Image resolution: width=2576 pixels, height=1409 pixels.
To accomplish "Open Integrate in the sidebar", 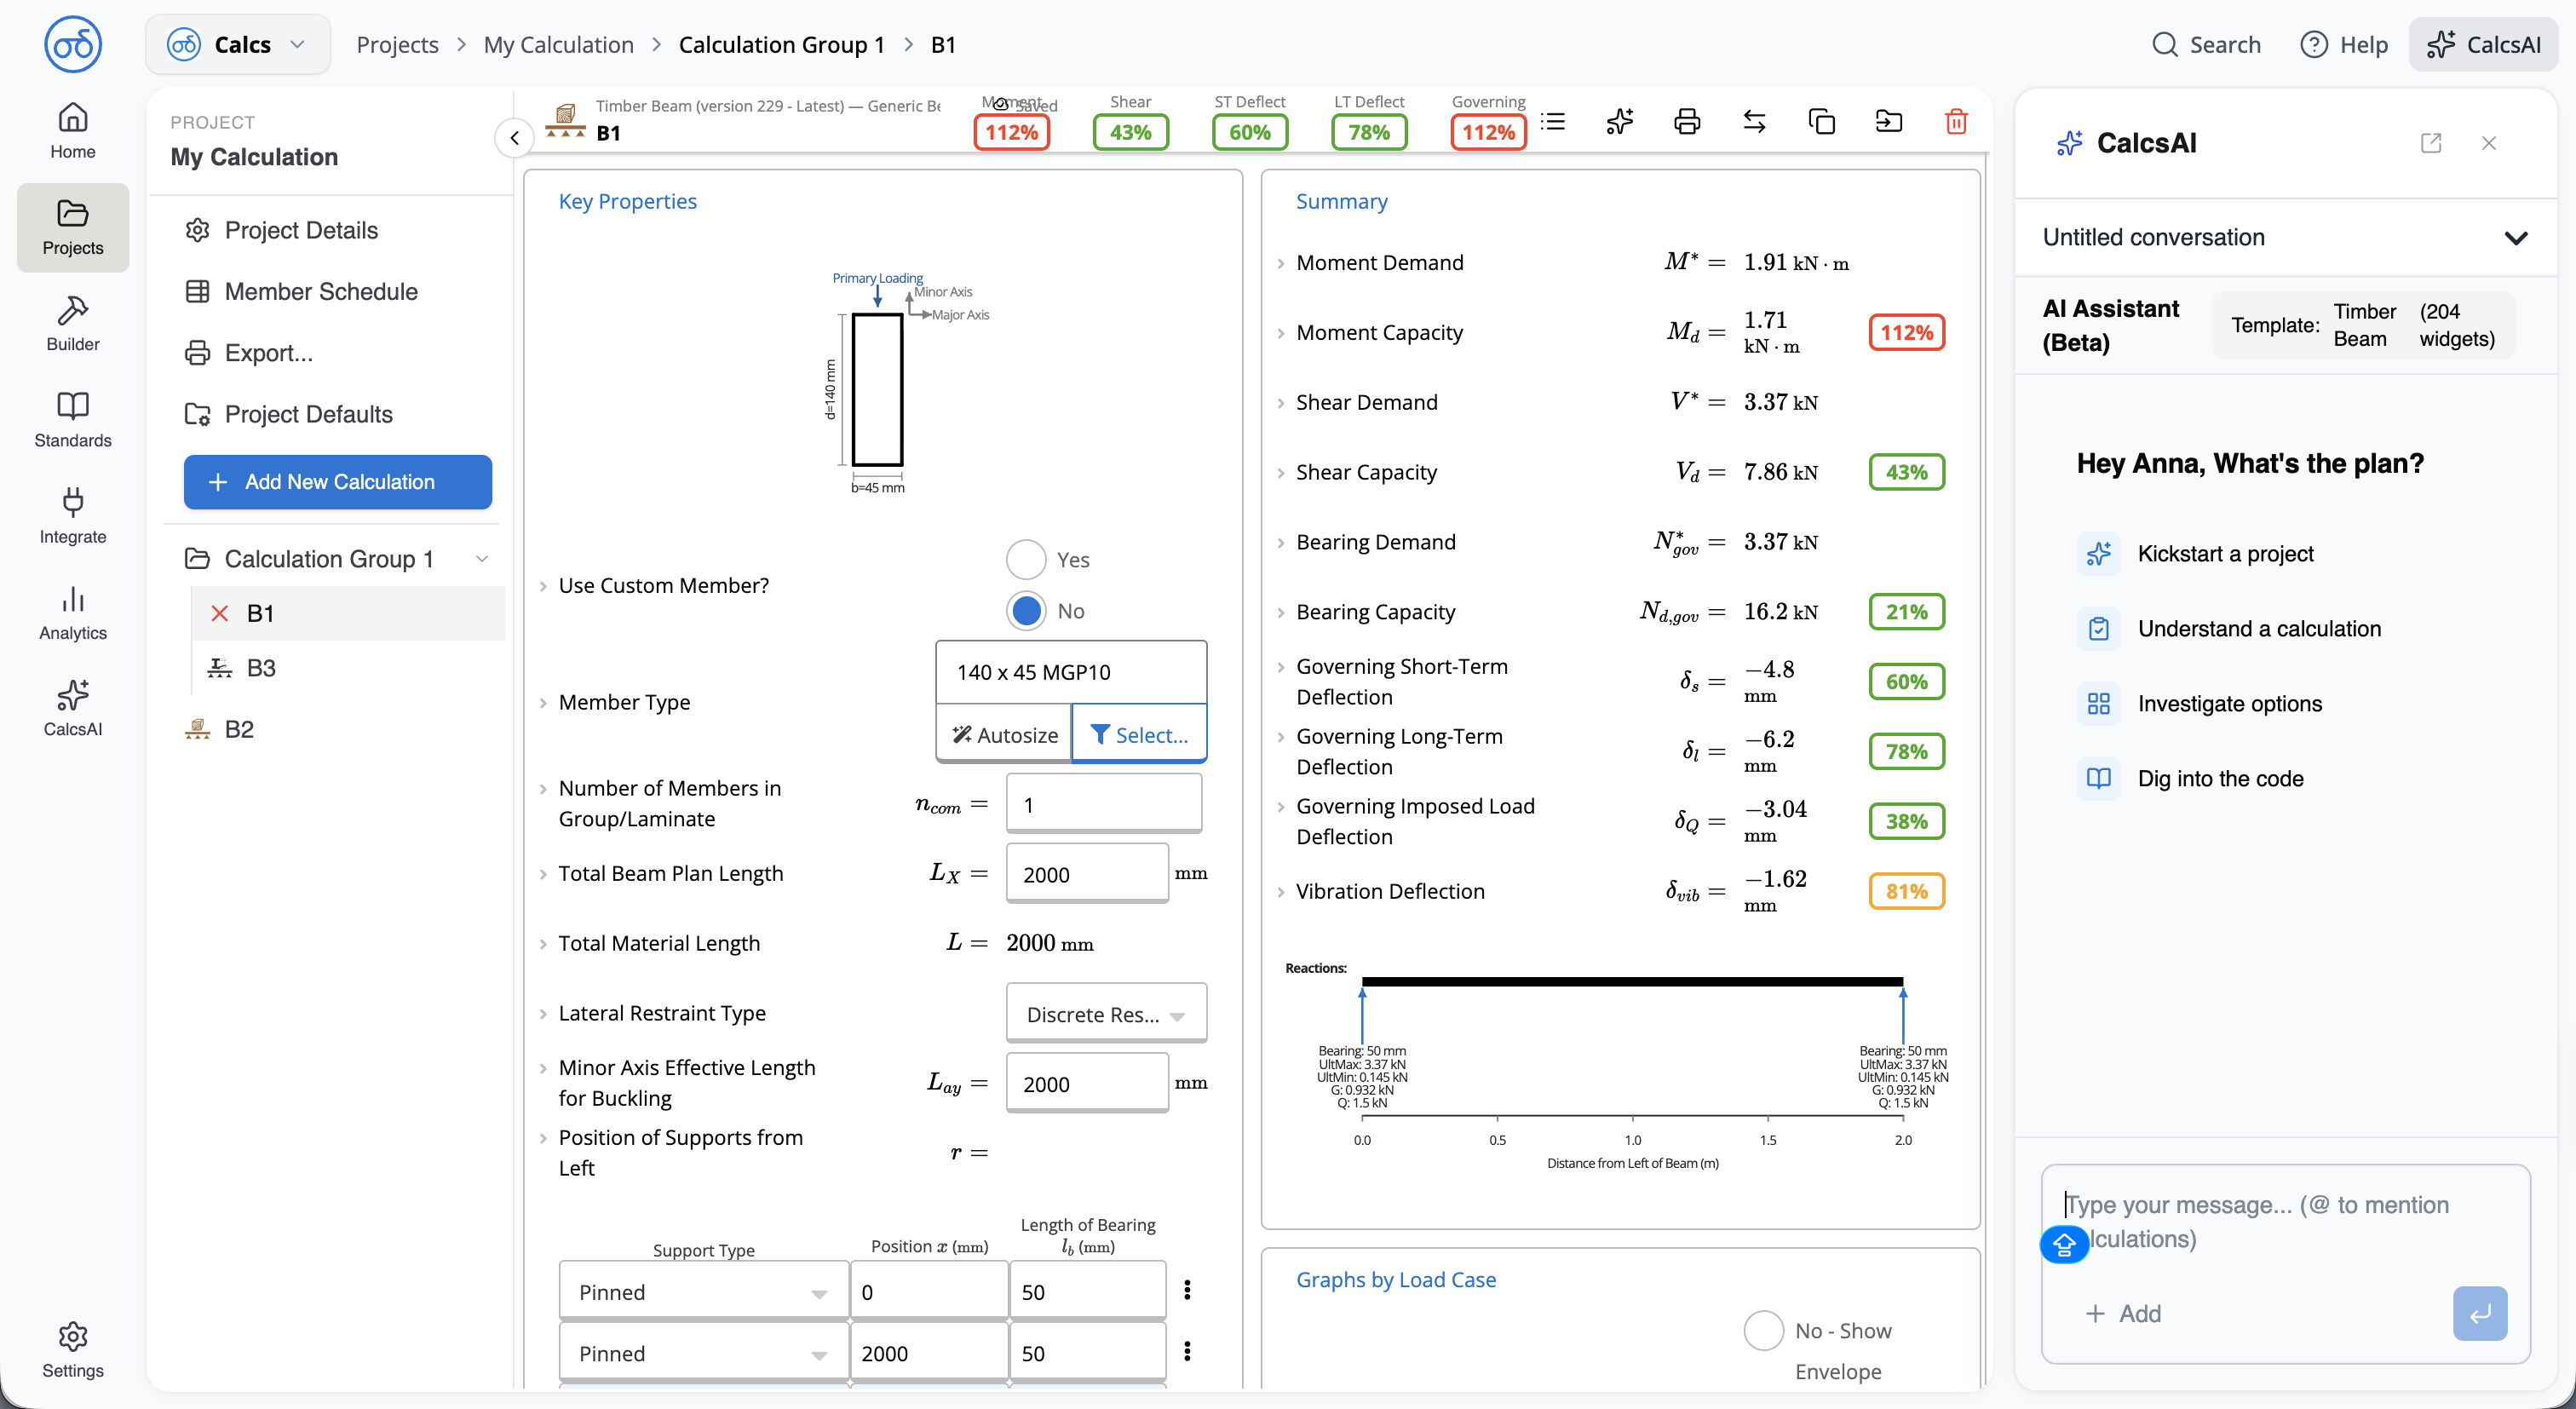I will (73, 516).
